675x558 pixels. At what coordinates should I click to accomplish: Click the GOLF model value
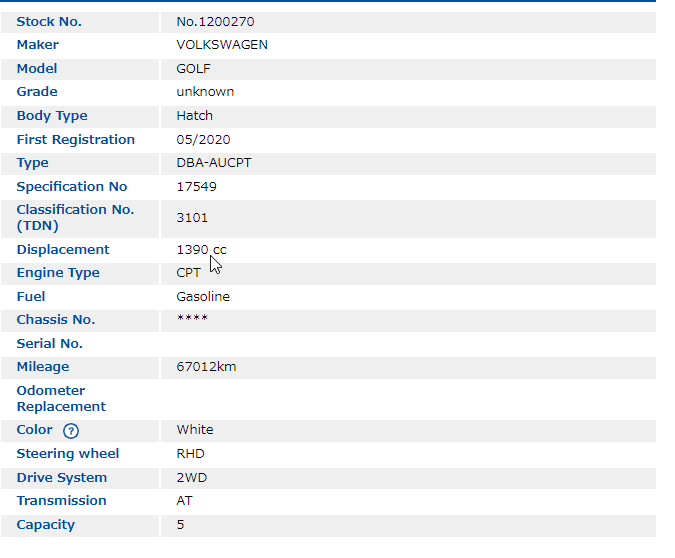[193, 69]
